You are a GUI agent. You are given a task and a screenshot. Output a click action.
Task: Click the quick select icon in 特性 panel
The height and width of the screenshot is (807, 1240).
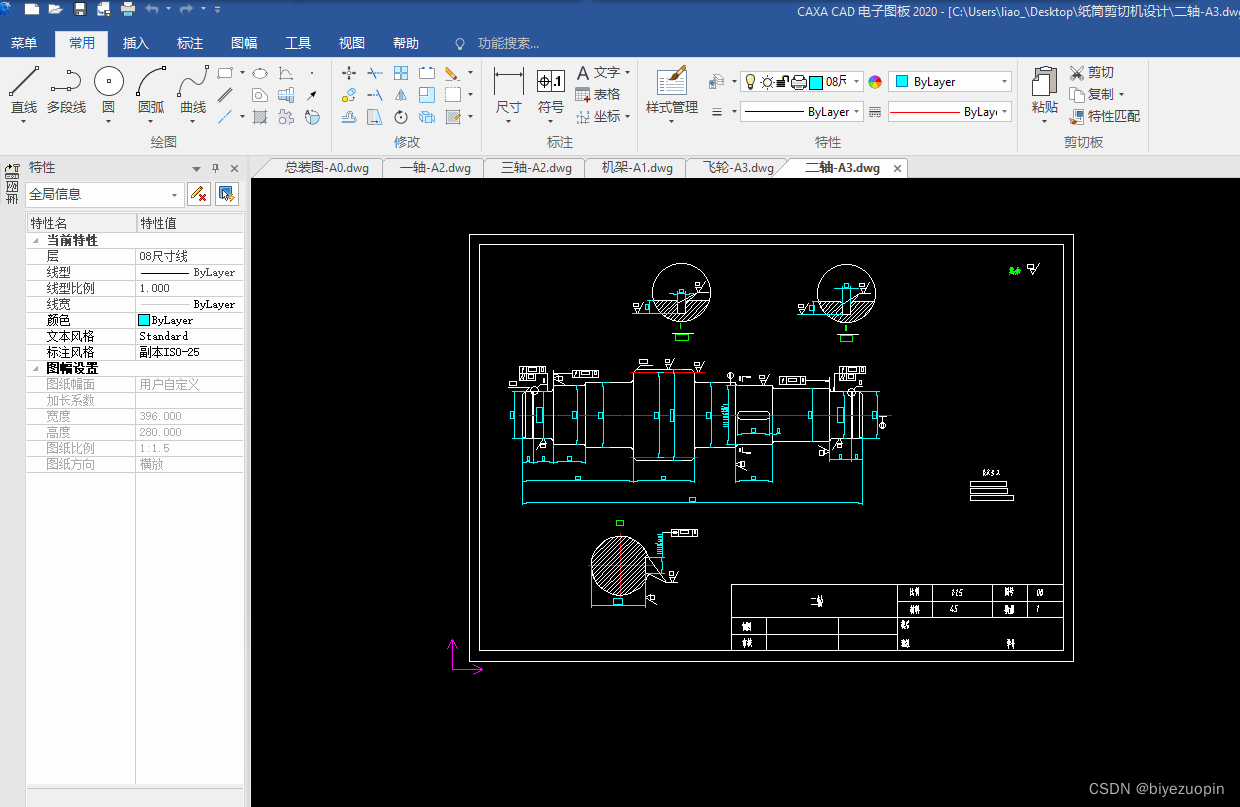(x=227, y=194)
